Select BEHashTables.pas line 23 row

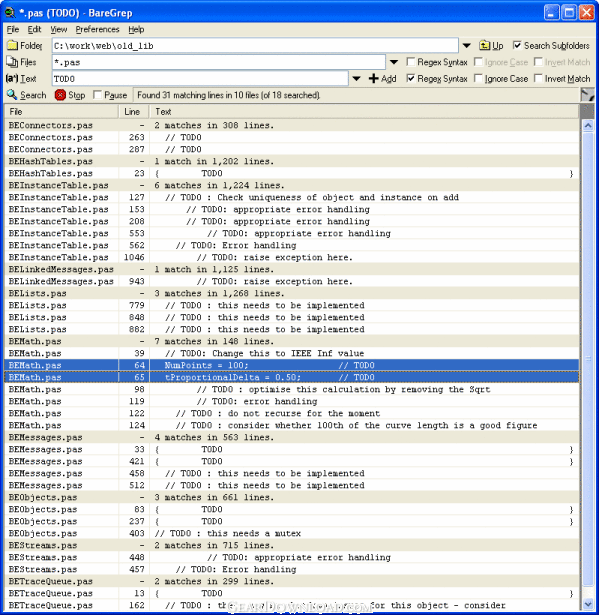291,173
